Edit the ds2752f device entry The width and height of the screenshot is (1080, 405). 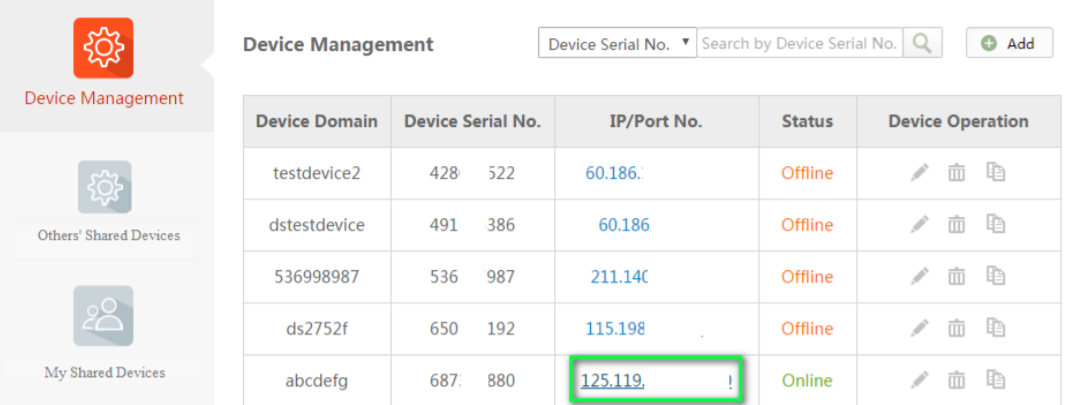click(x=920, y=328)
